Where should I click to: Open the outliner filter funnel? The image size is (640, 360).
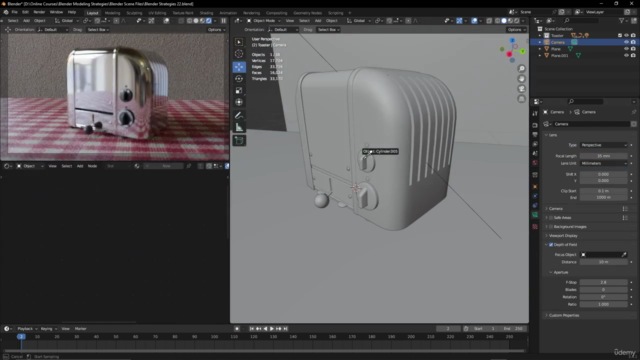click(x=622, y=20)
